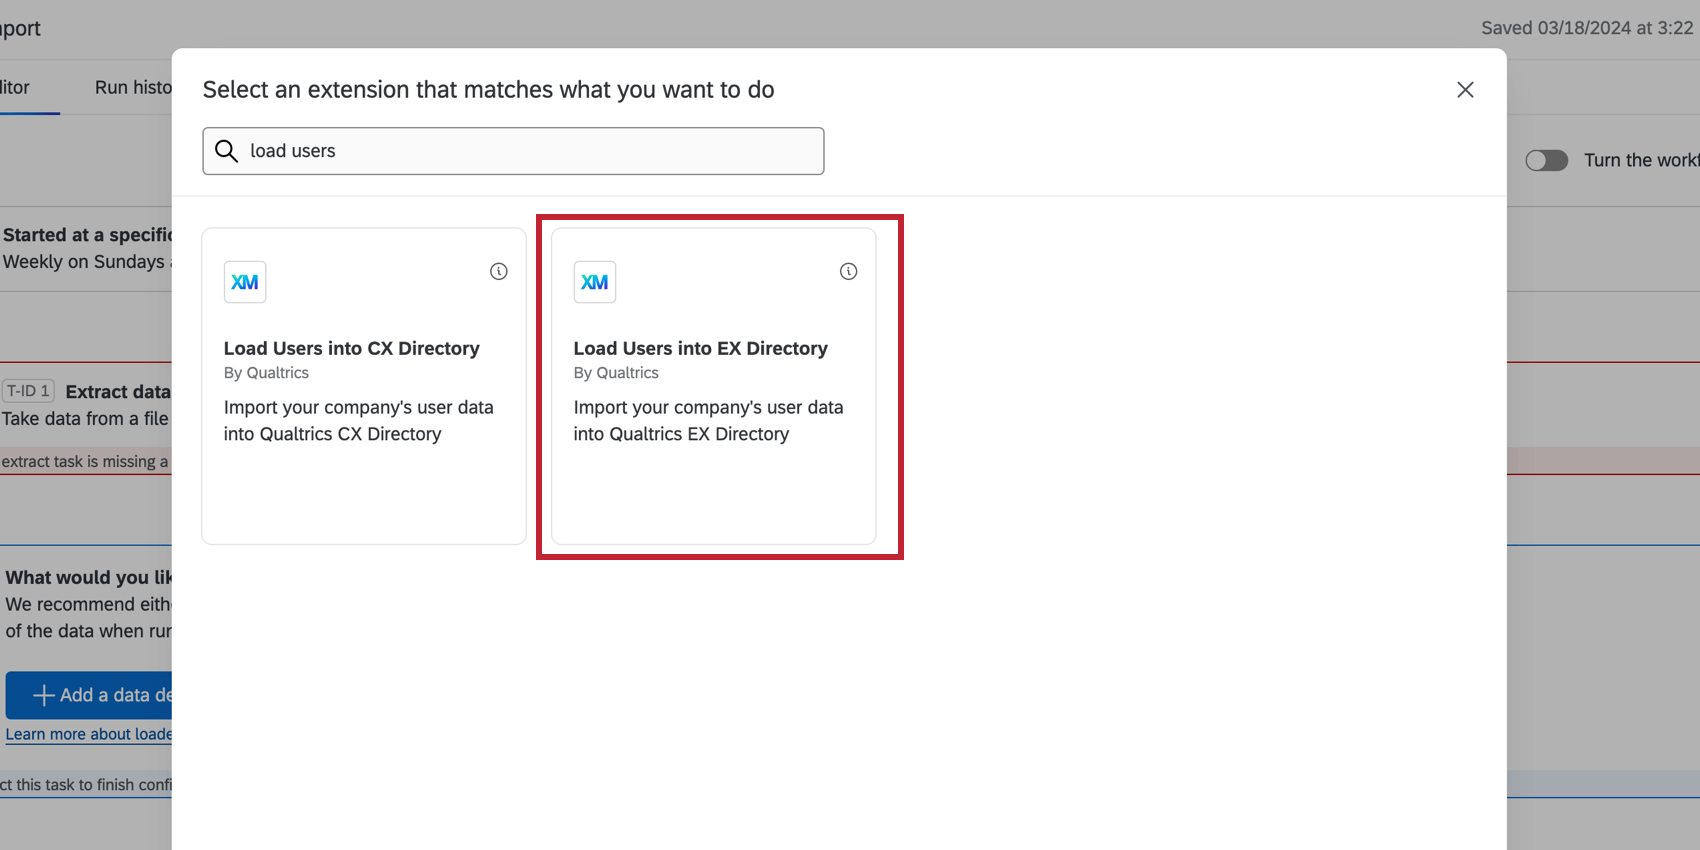This screenshot has width=1700, height=850.
Task: Click the XM logo on CX Directory card
Action: tap(245, 282)
